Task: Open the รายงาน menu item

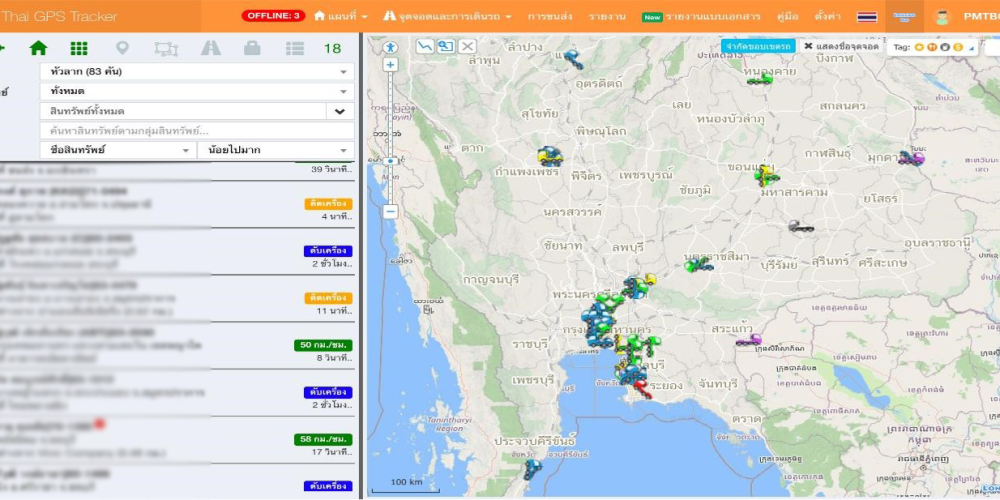Action: 607,16
